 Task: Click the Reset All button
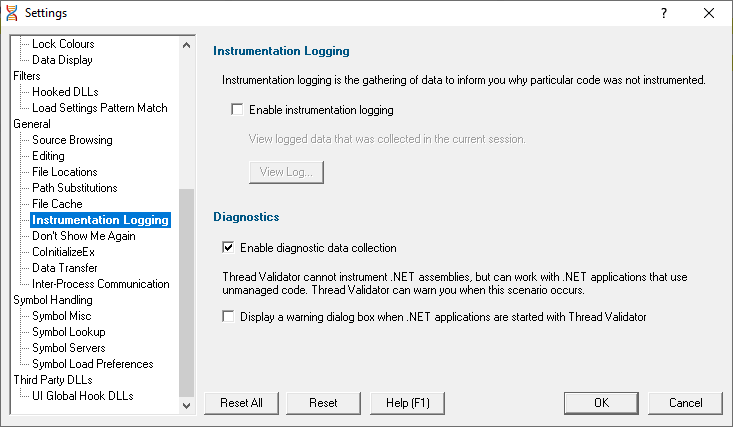point(241,403)
